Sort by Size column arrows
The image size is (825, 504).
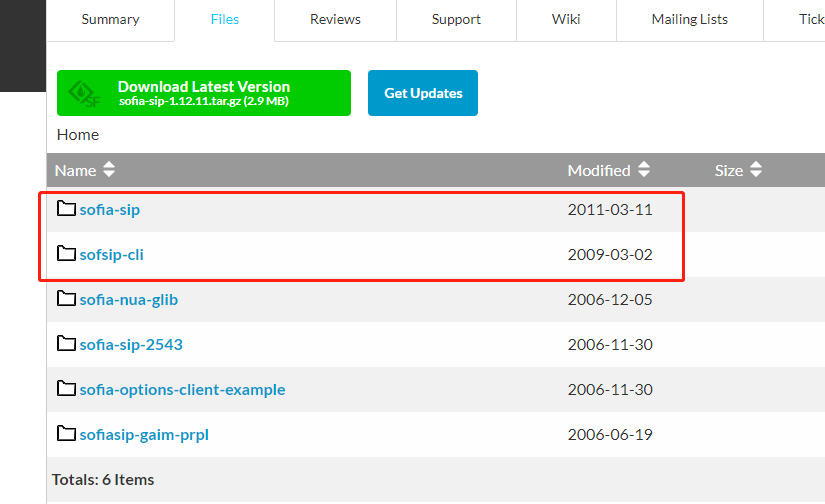(x=756, y=169)
